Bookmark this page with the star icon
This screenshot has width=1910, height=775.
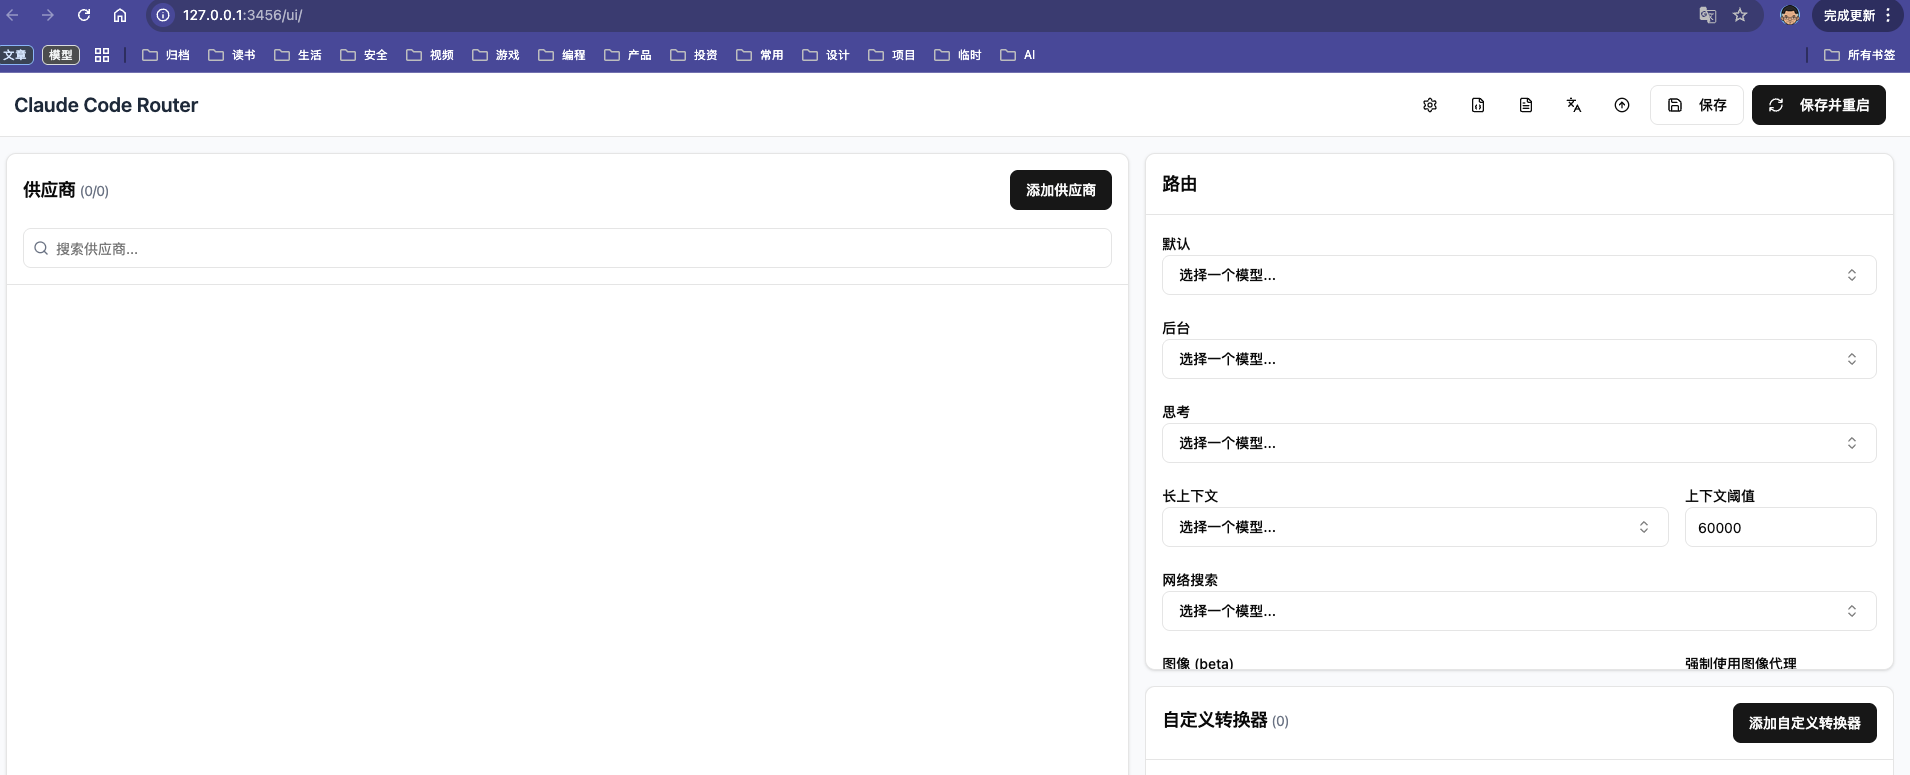pos(1740,15)
